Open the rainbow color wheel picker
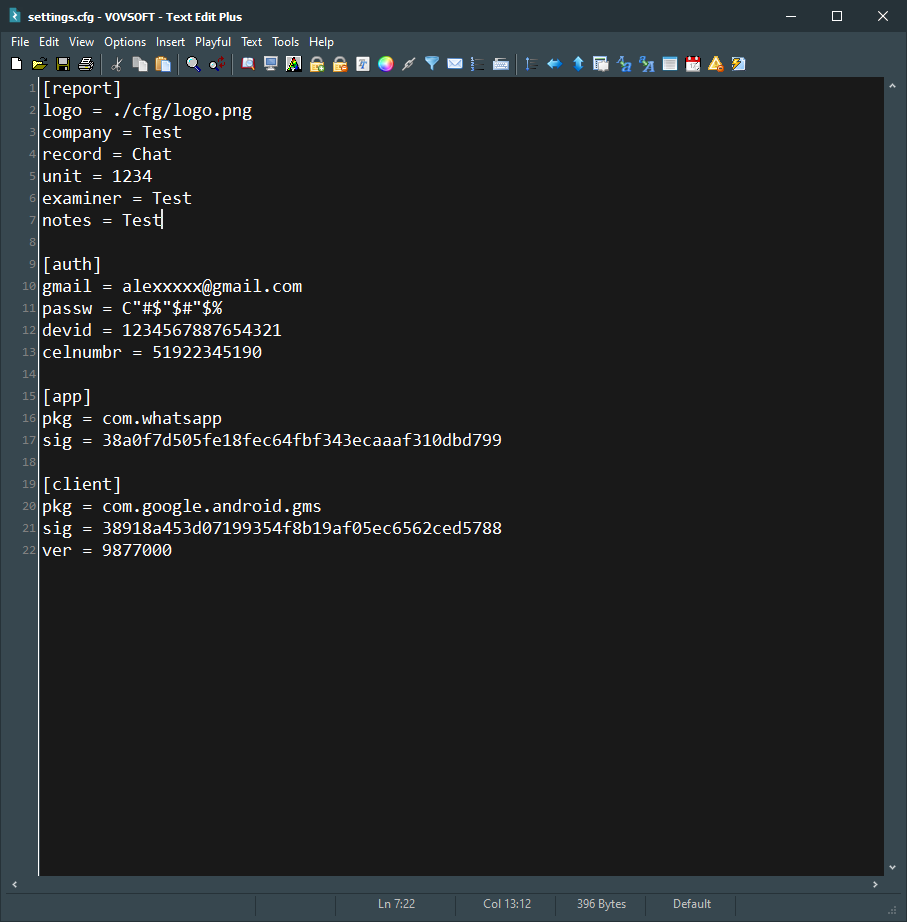This screenshot has width=907, height=922. [x=385, y=64]
